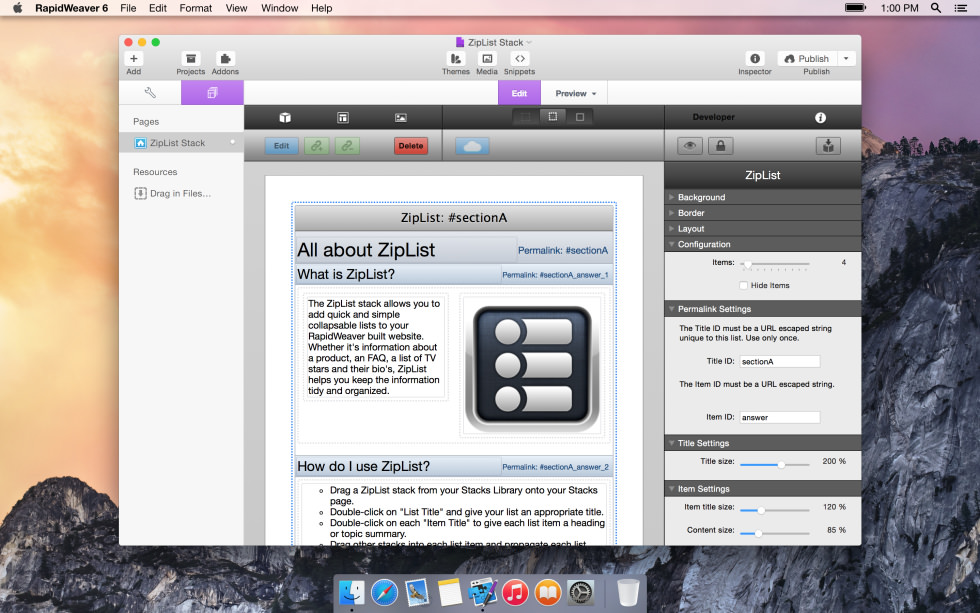The width and height of the screenshot is (980, 613).
Task: Open the templates layout icon
Action: (342, 117)
